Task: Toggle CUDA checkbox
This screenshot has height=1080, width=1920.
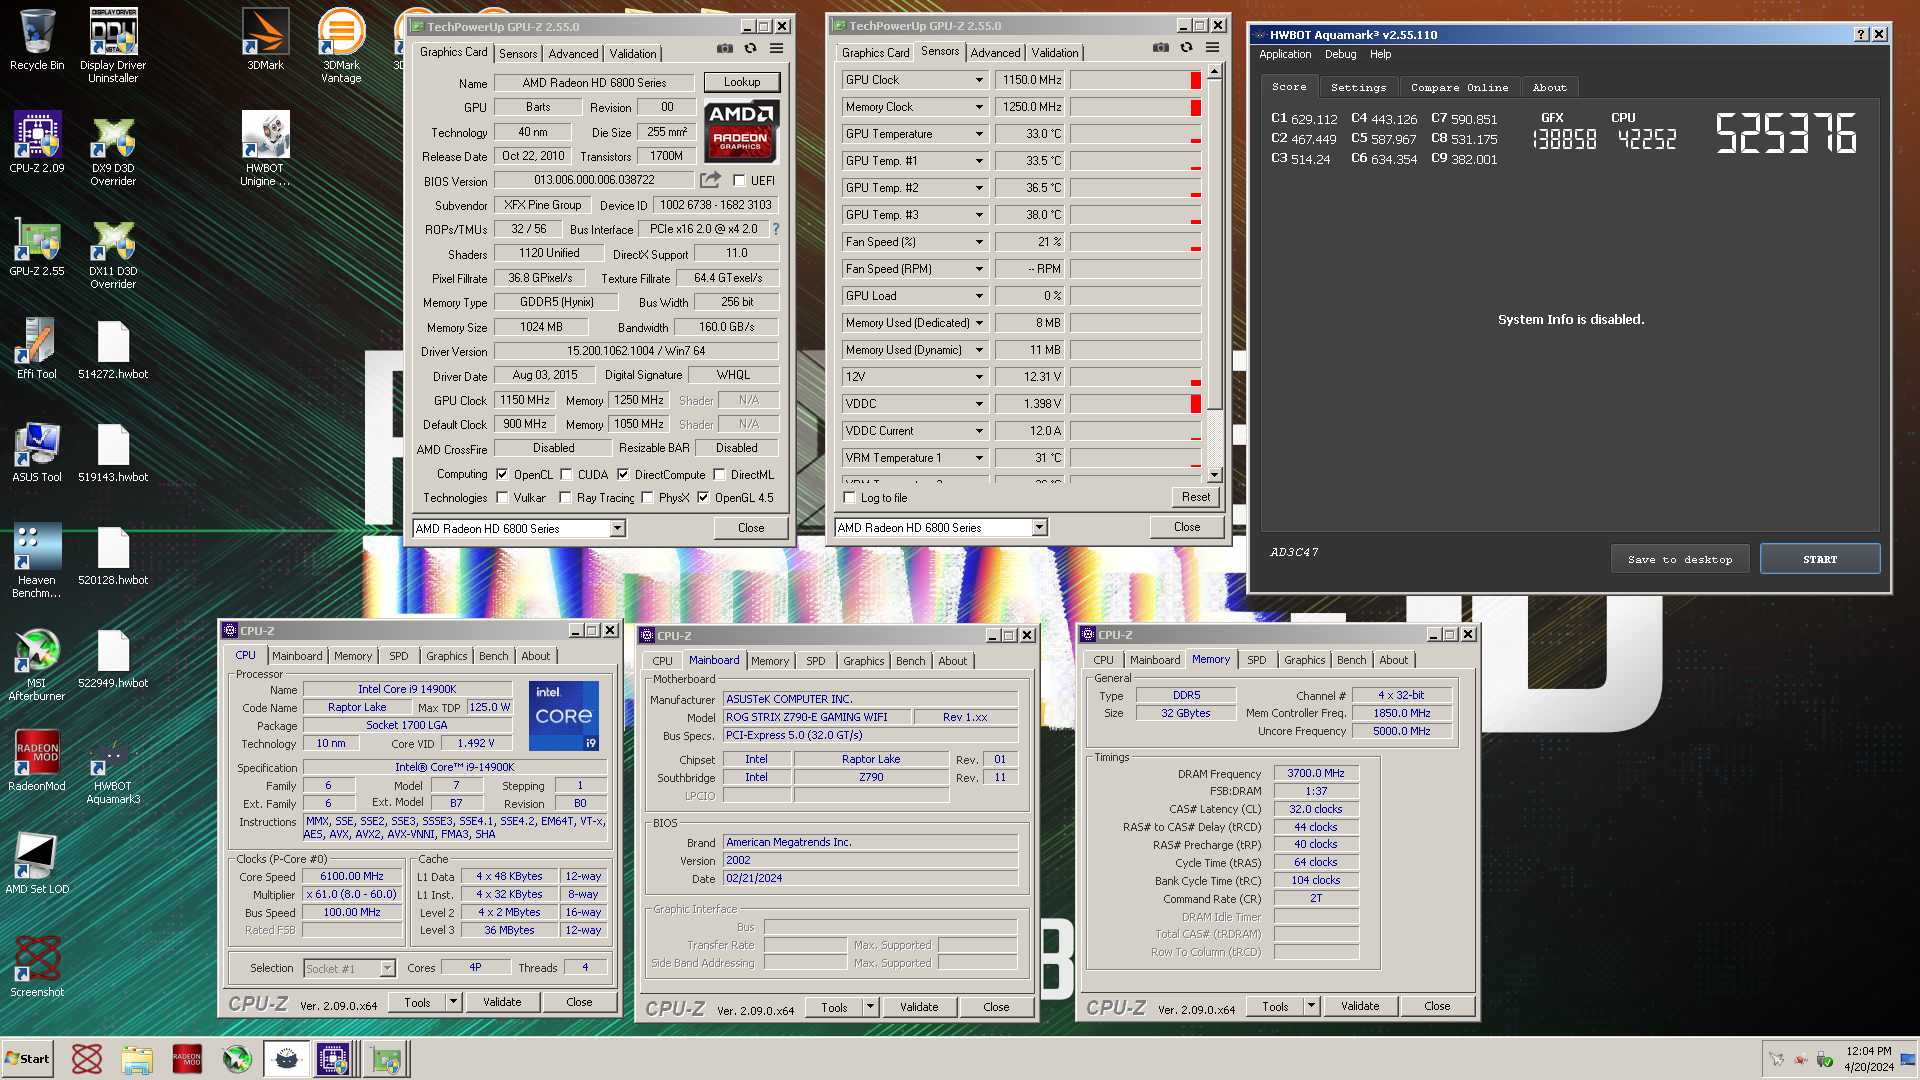Action: pos(566,475)
